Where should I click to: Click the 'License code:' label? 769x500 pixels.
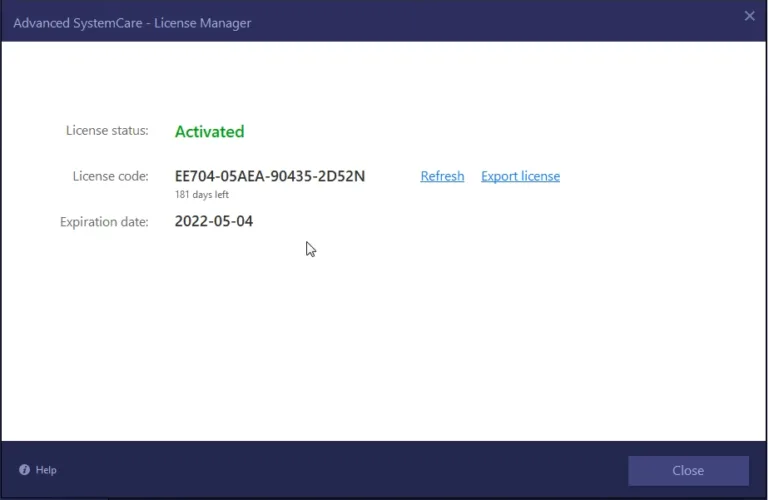(110, 176)
